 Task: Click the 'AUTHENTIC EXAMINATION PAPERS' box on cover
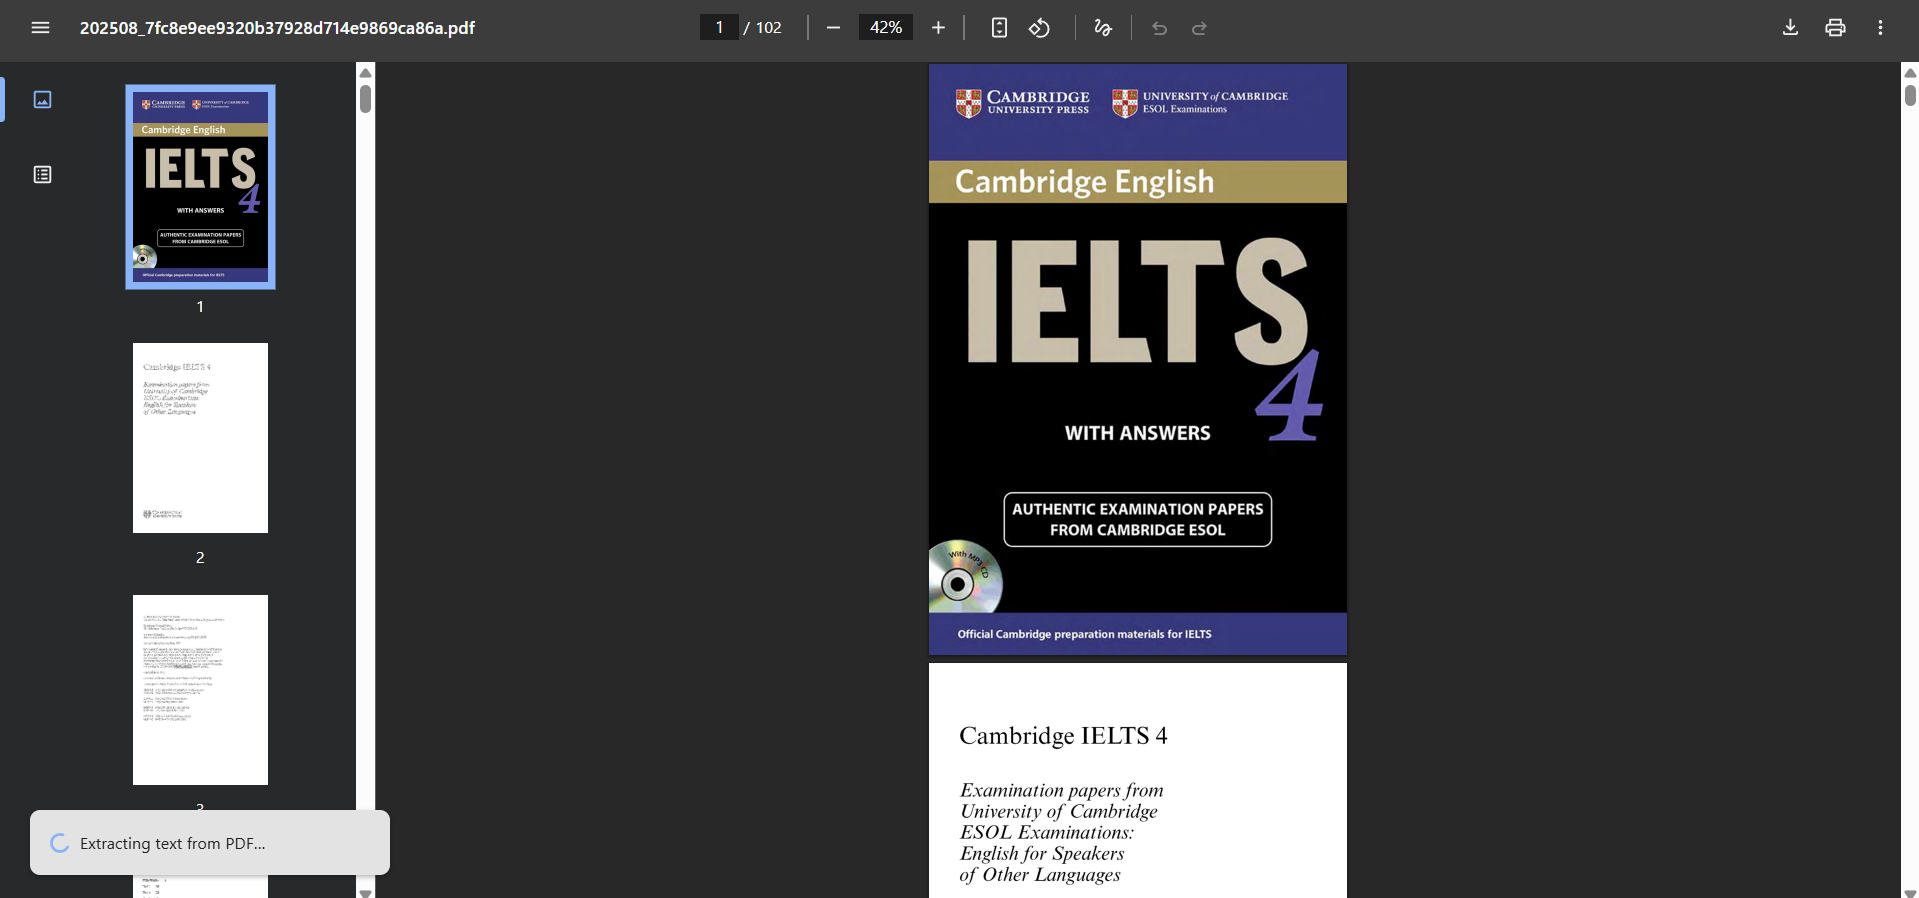click(1138, 519)
